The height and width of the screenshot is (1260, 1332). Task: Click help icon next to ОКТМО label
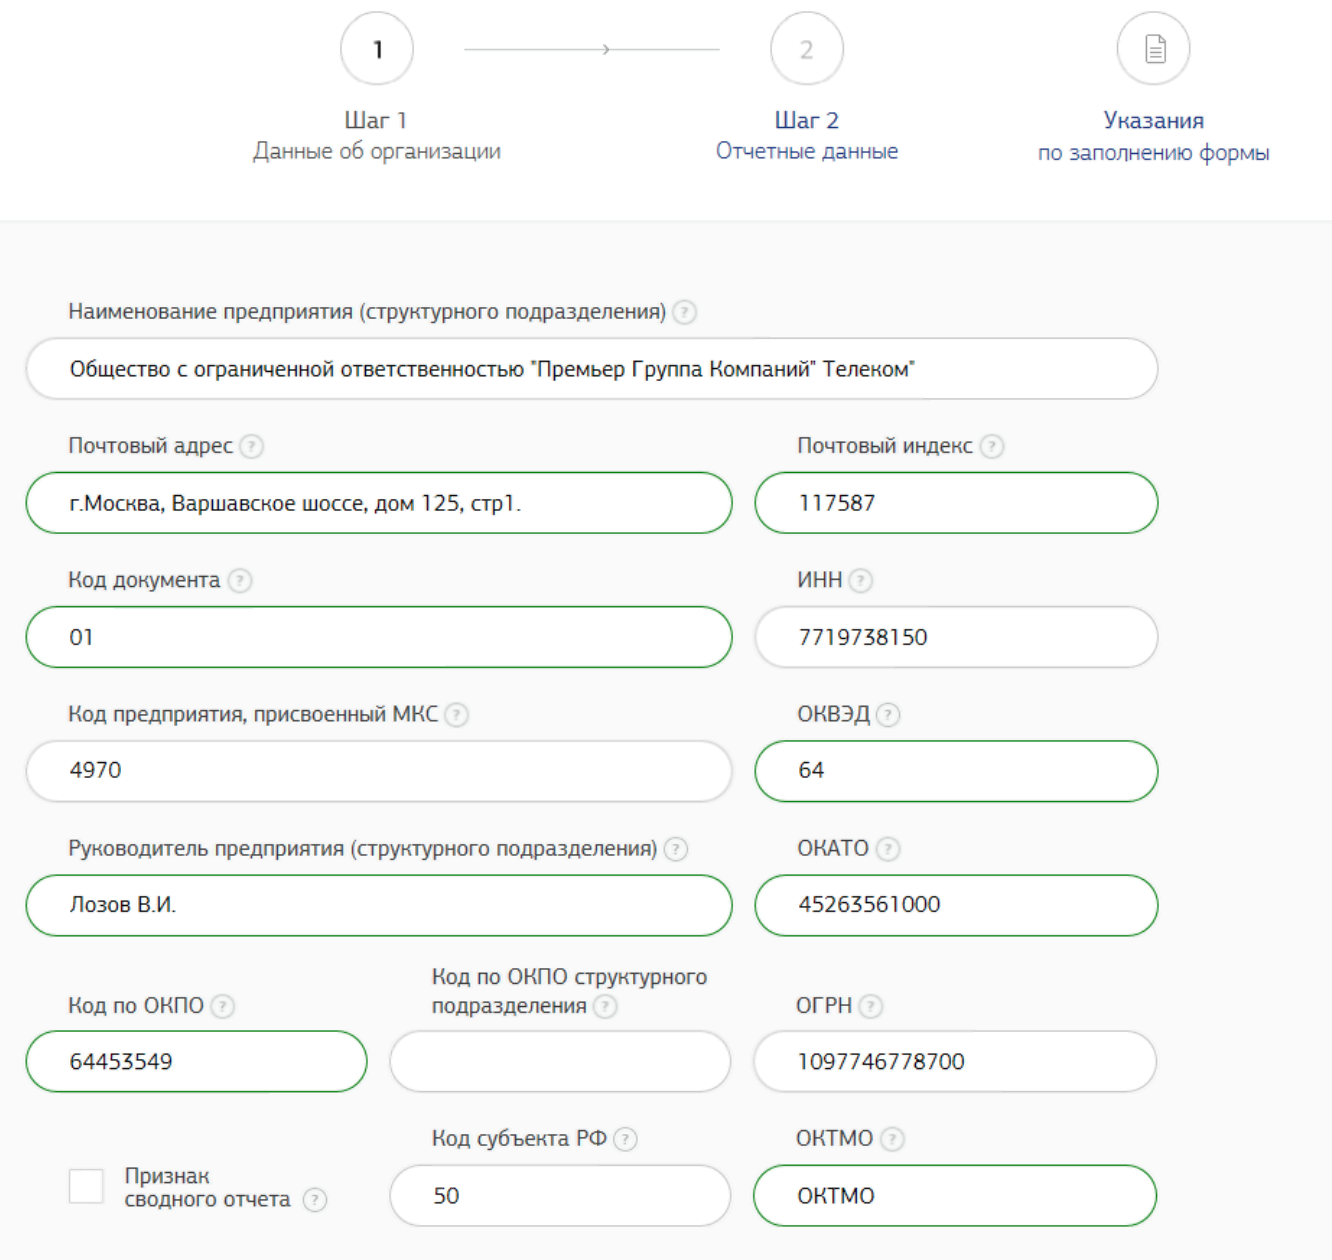coord(892,1139)
